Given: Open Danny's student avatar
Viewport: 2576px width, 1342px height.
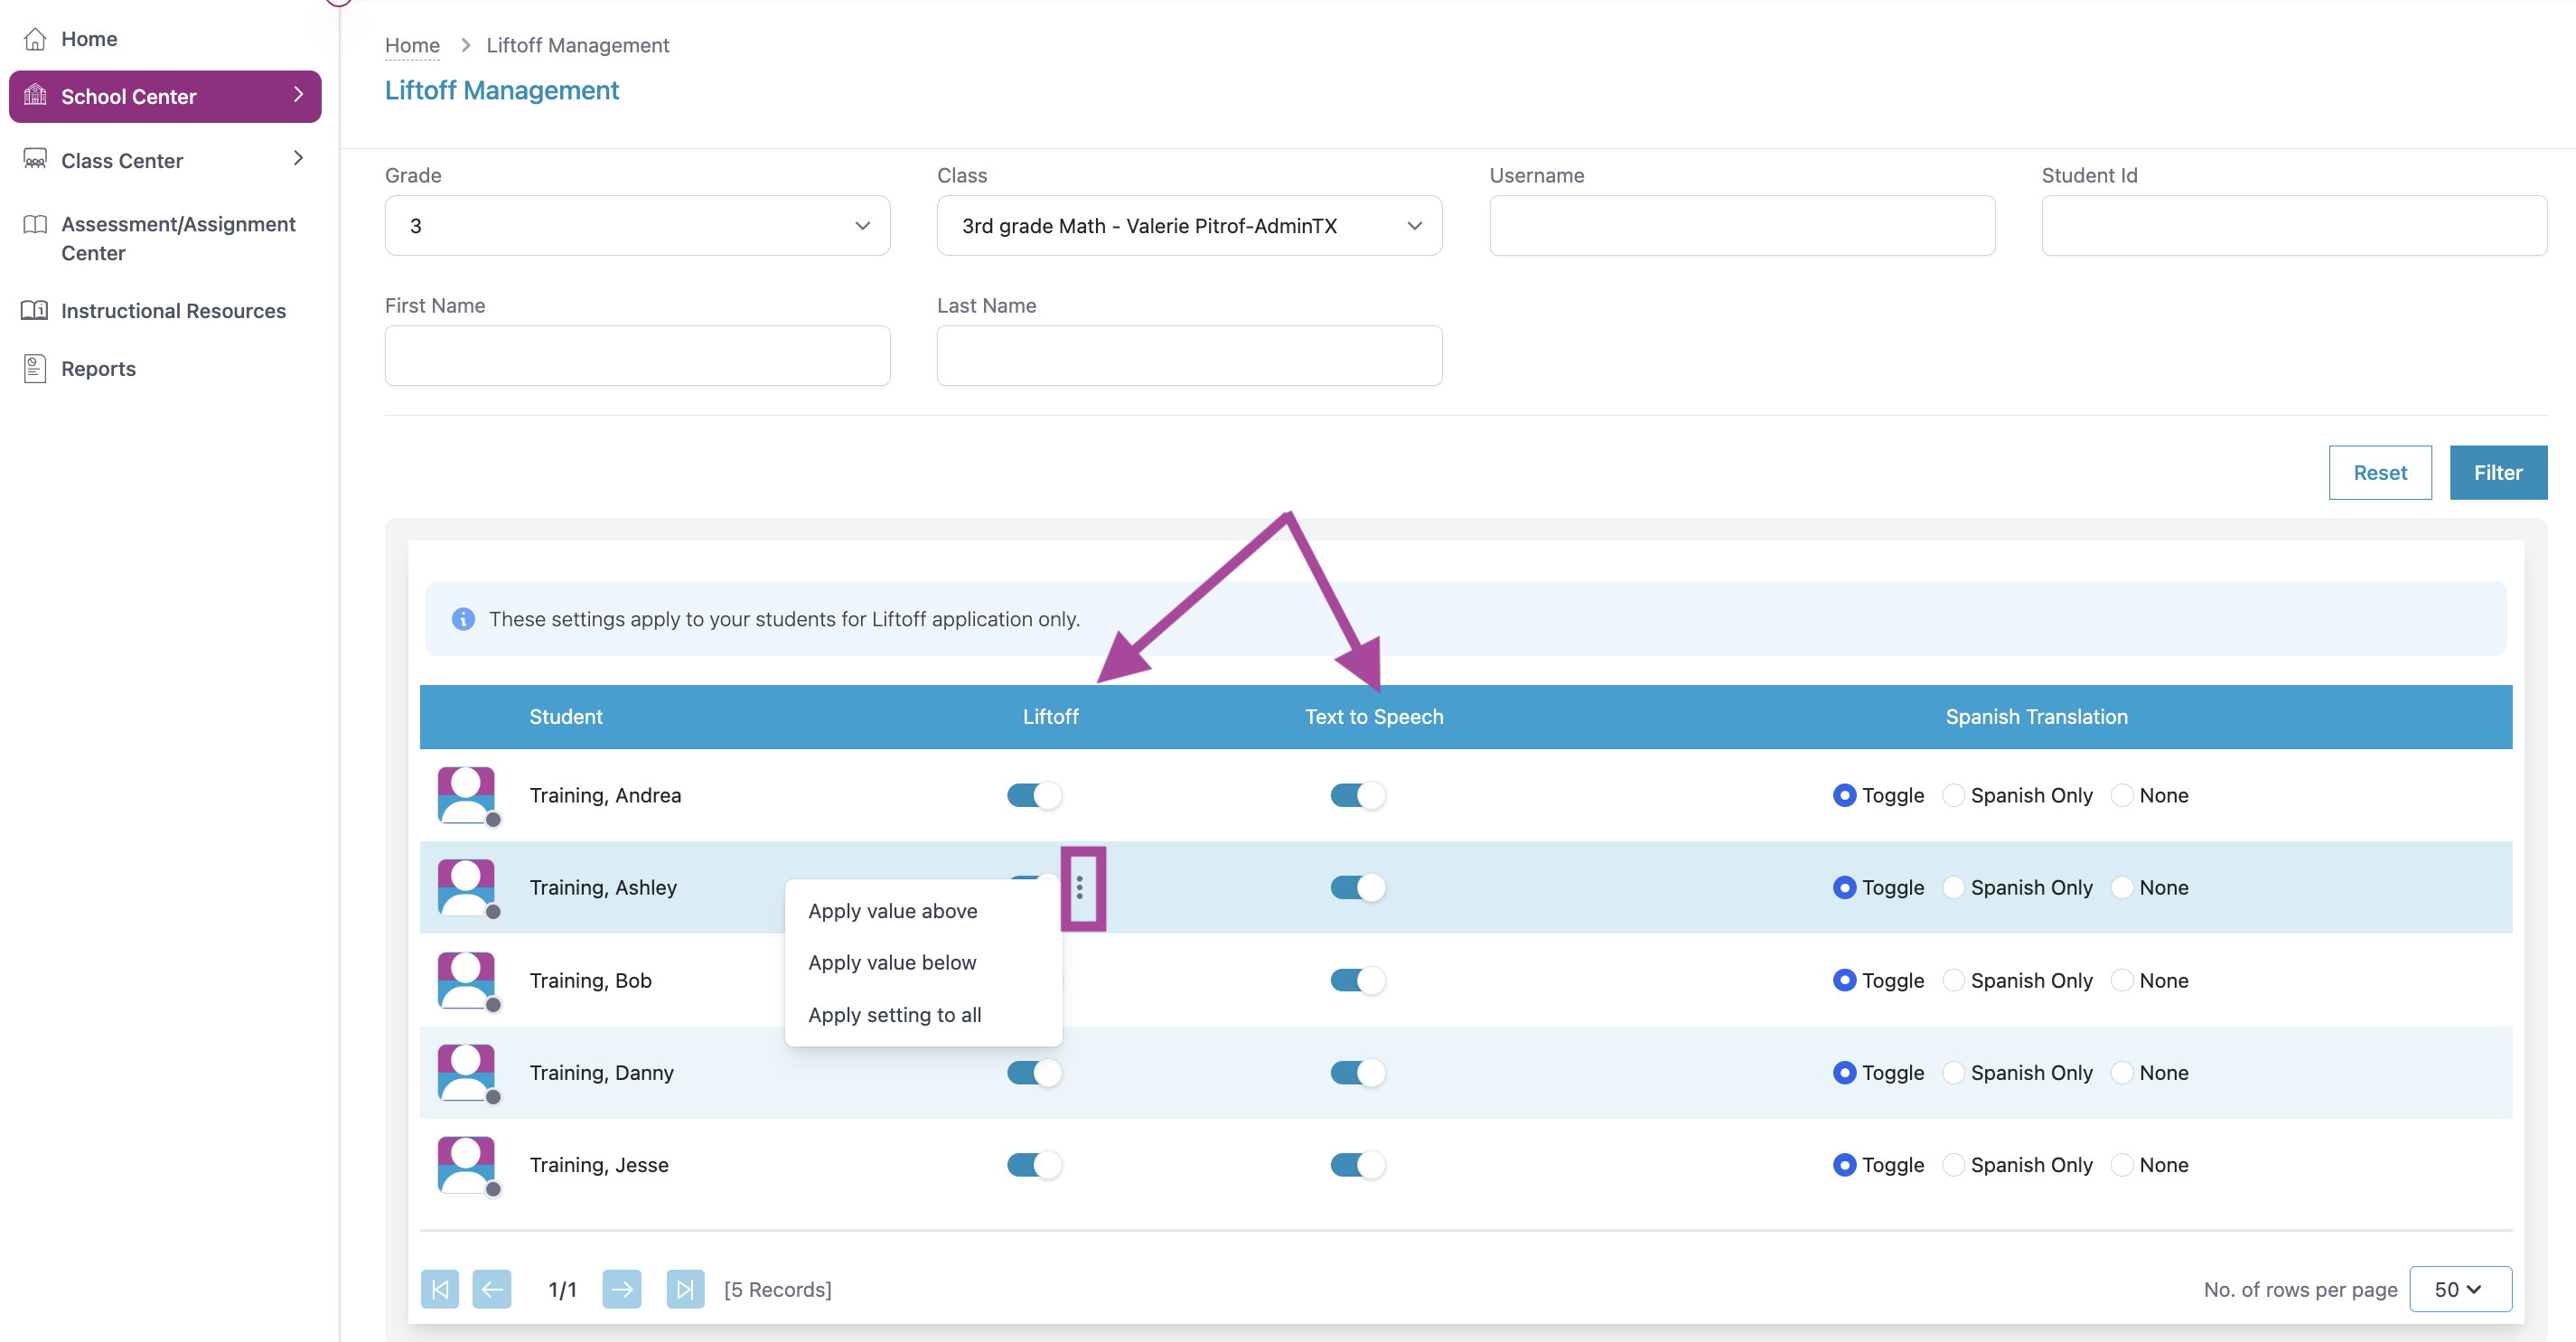Looking at the screenshot, I should (x=467, y=1072).
